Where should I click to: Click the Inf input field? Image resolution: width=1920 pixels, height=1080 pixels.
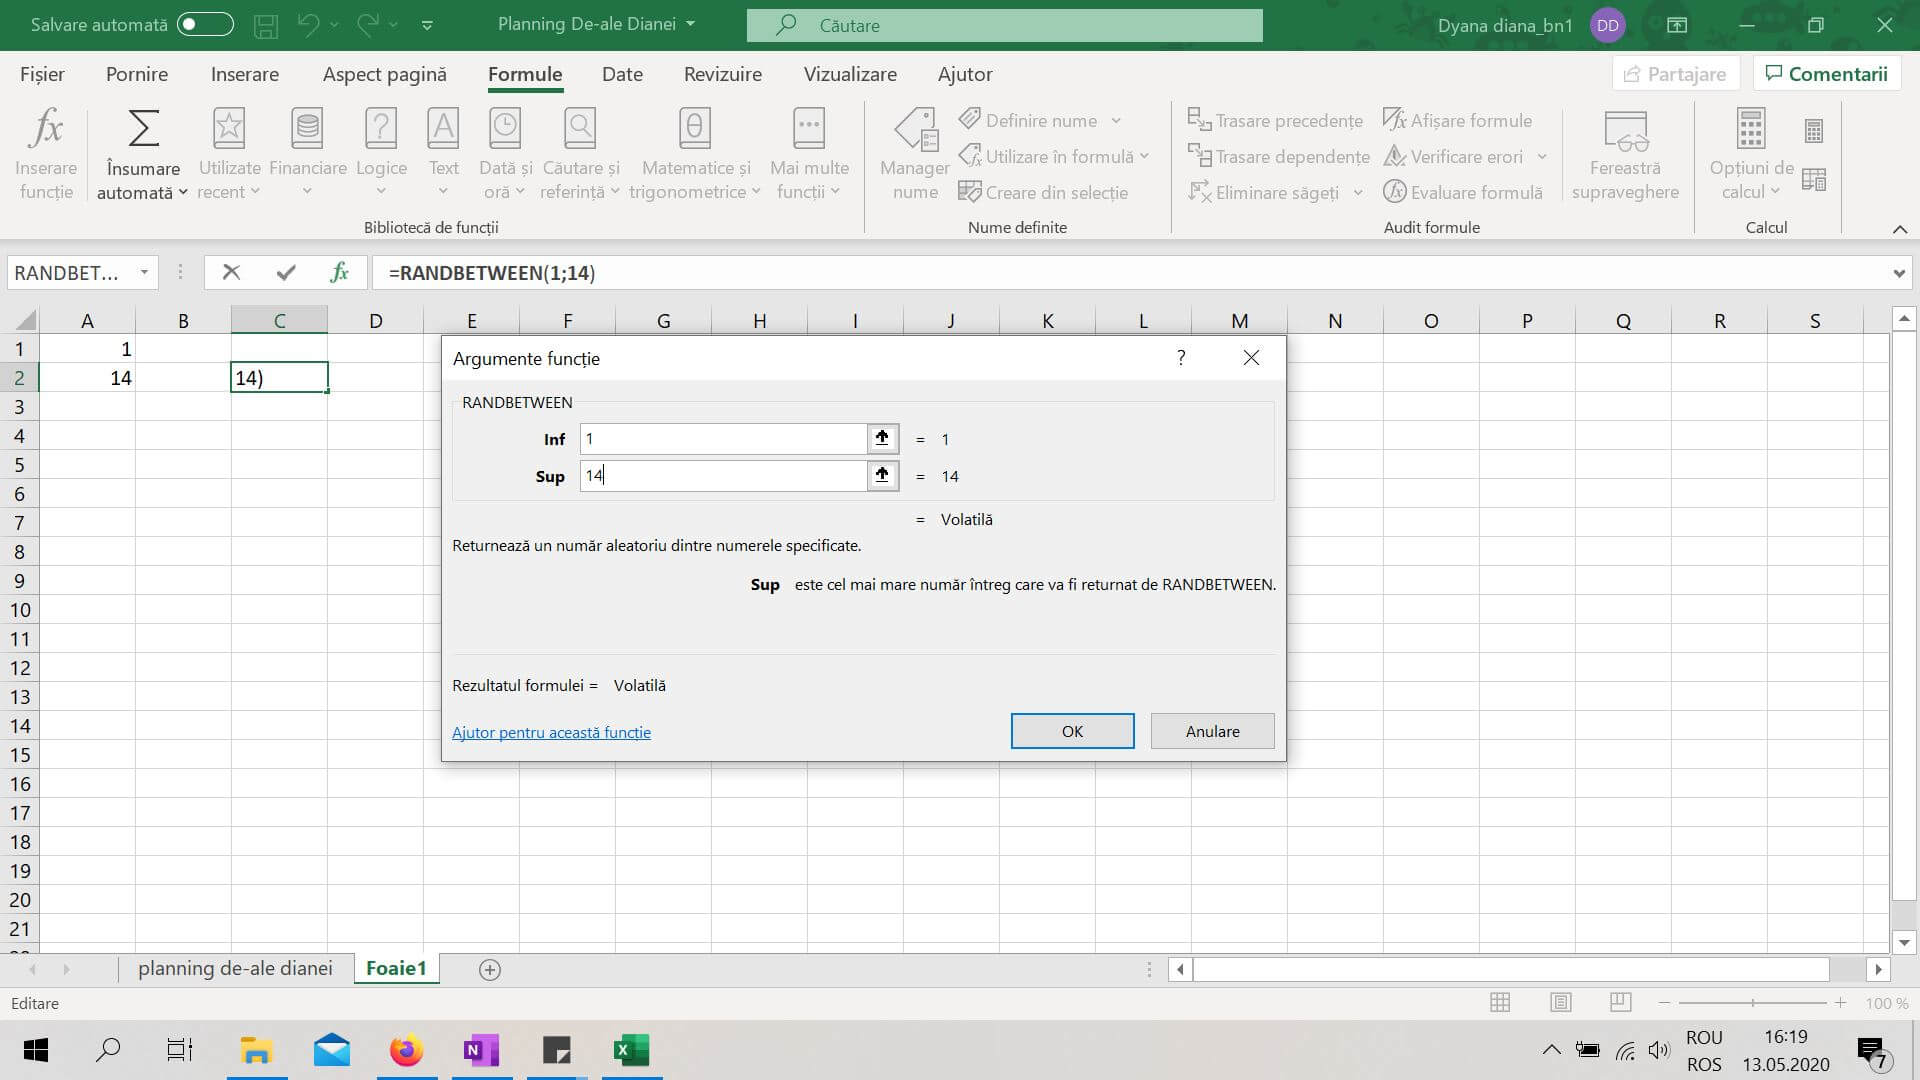click(723, 438)
